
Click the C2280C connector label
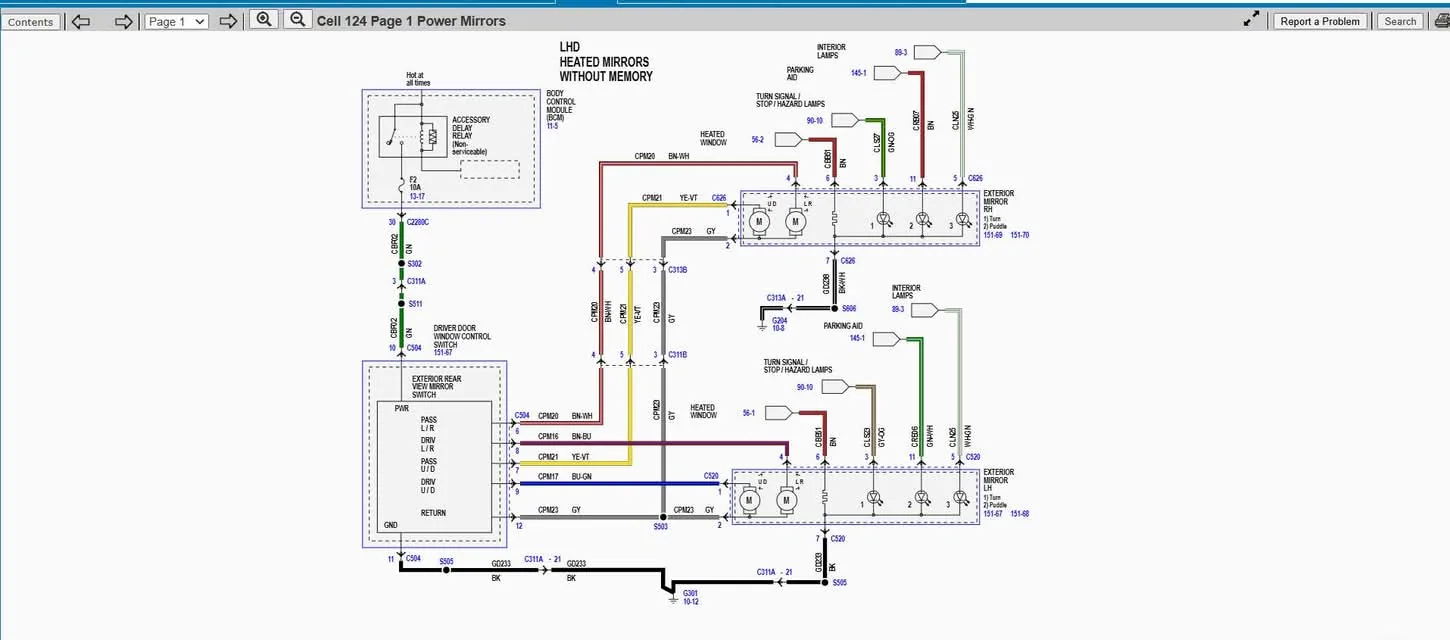[417, 221]
